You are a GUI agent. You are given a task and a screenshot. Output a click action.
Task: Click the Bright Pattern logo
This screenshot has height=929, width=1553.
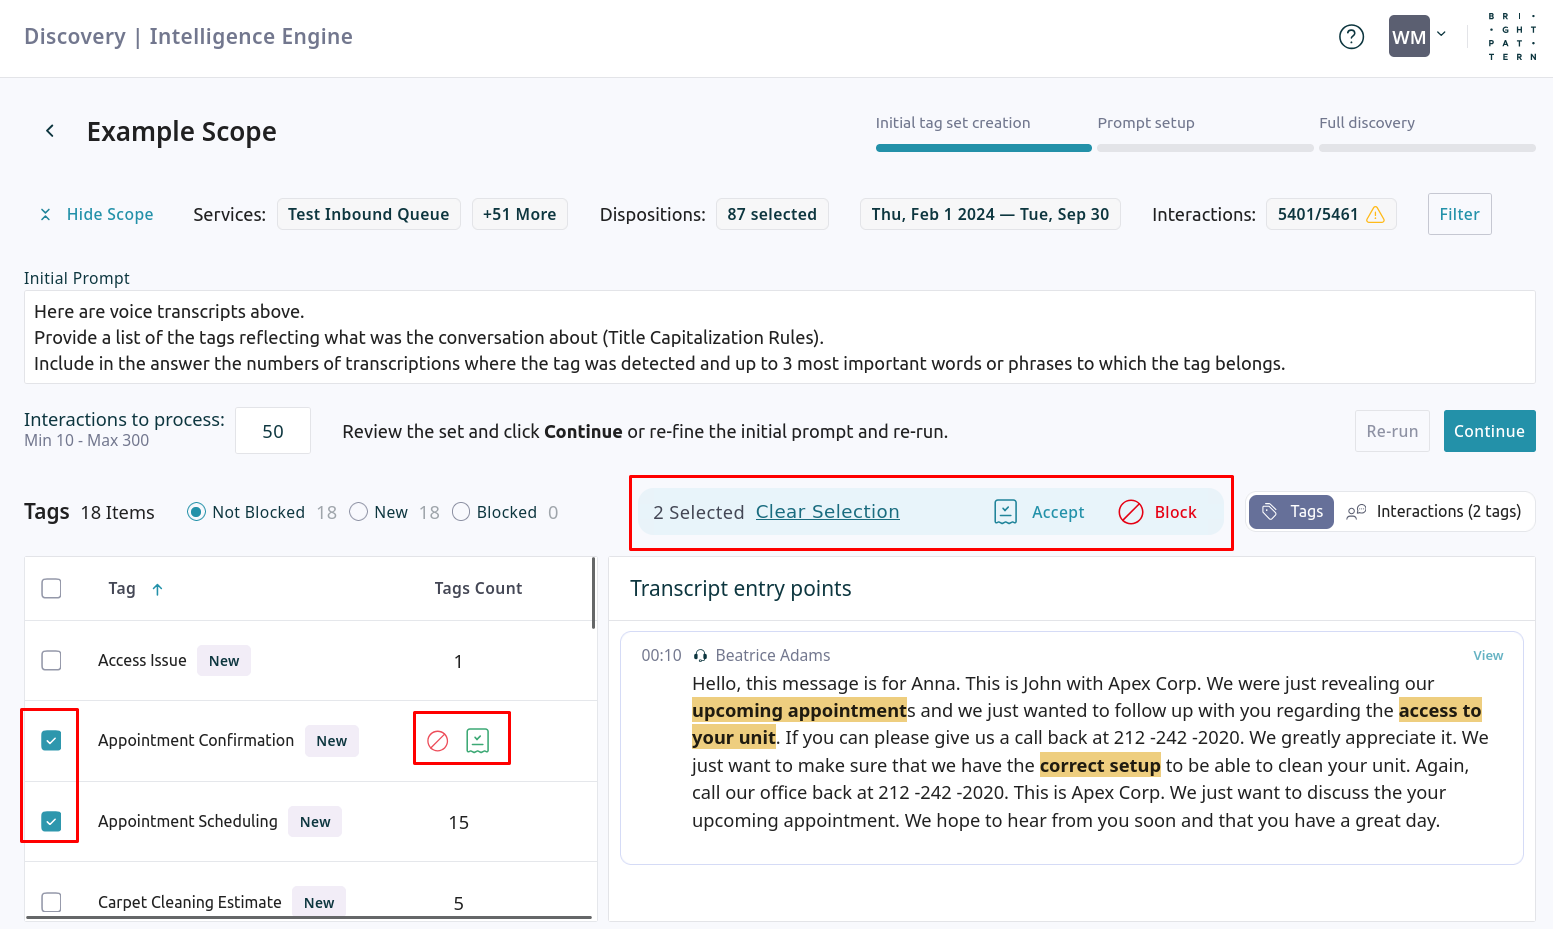pyautogui.click(x=1512, y=37)
